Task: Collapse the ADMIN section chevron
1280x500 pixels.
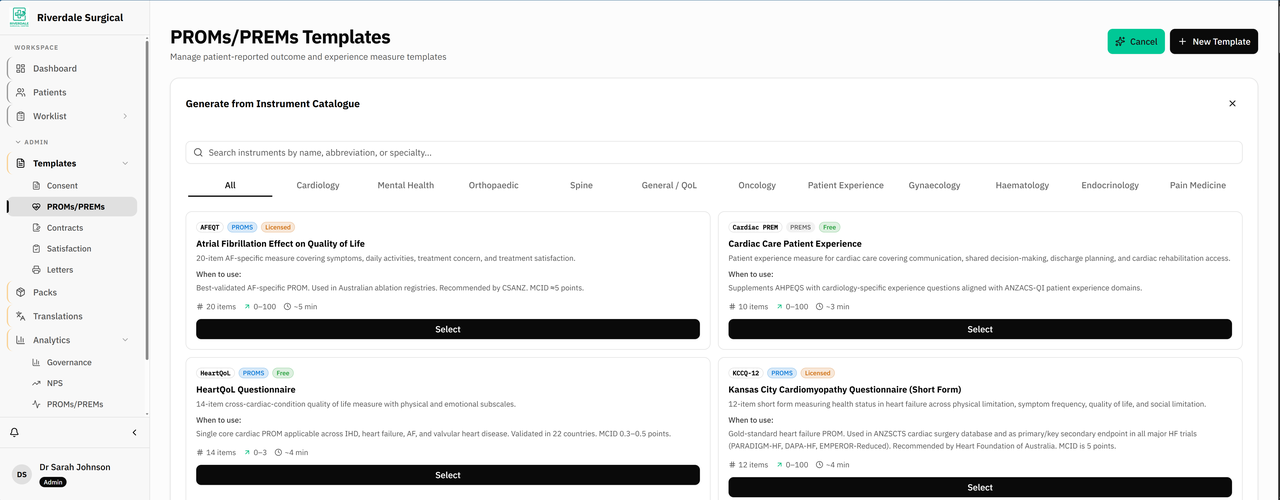Action: click(18, 142)
